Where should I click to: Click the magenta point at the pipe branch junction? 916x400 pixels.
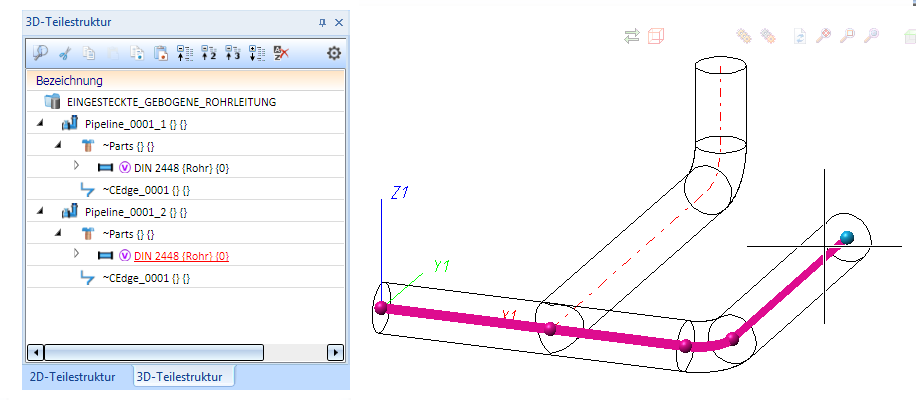coord(549,329)
